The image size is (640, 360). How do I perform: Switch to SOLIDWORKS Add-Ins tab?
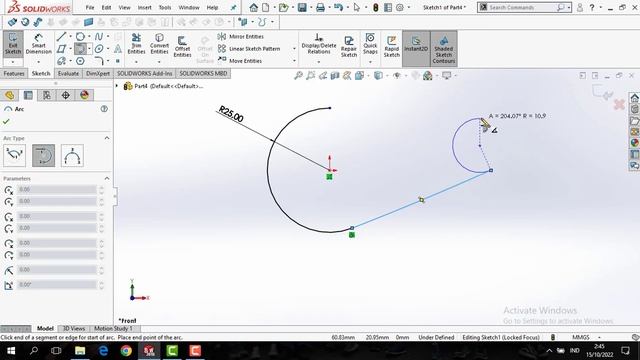click(x=144, y=73)
